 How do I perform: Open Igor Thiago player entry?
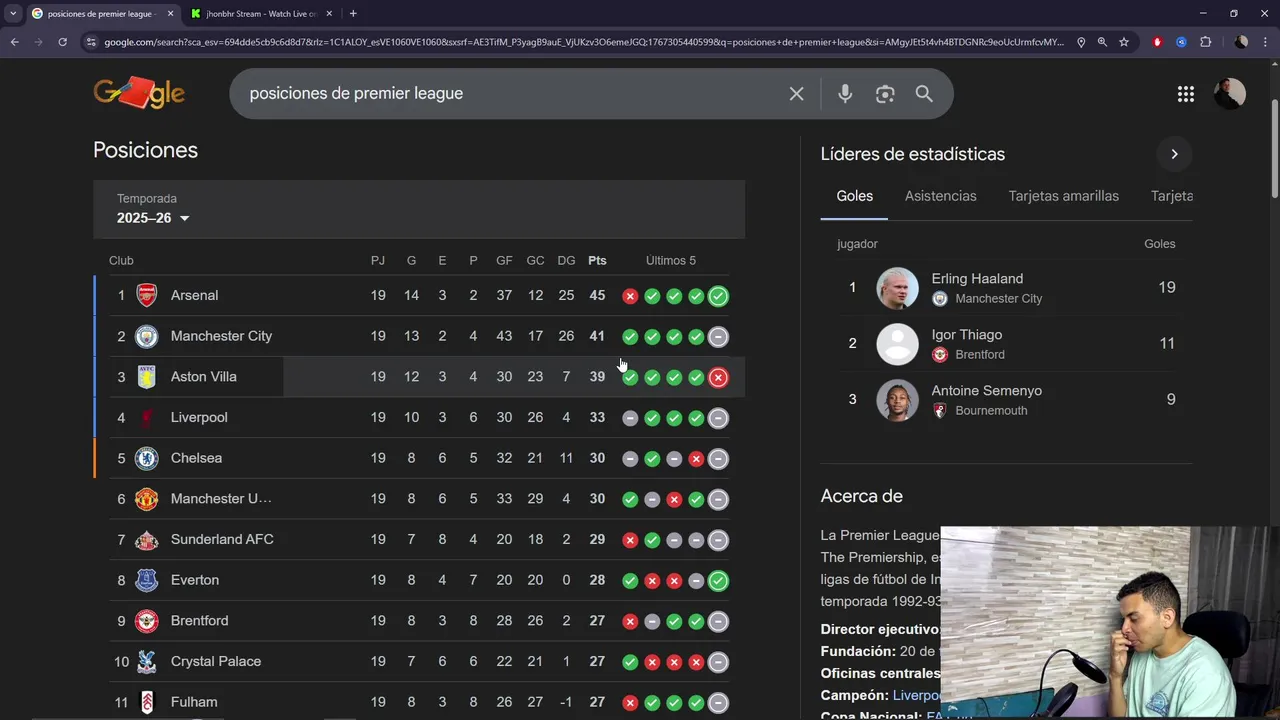pyautogui.click(x=1006, y=344)
